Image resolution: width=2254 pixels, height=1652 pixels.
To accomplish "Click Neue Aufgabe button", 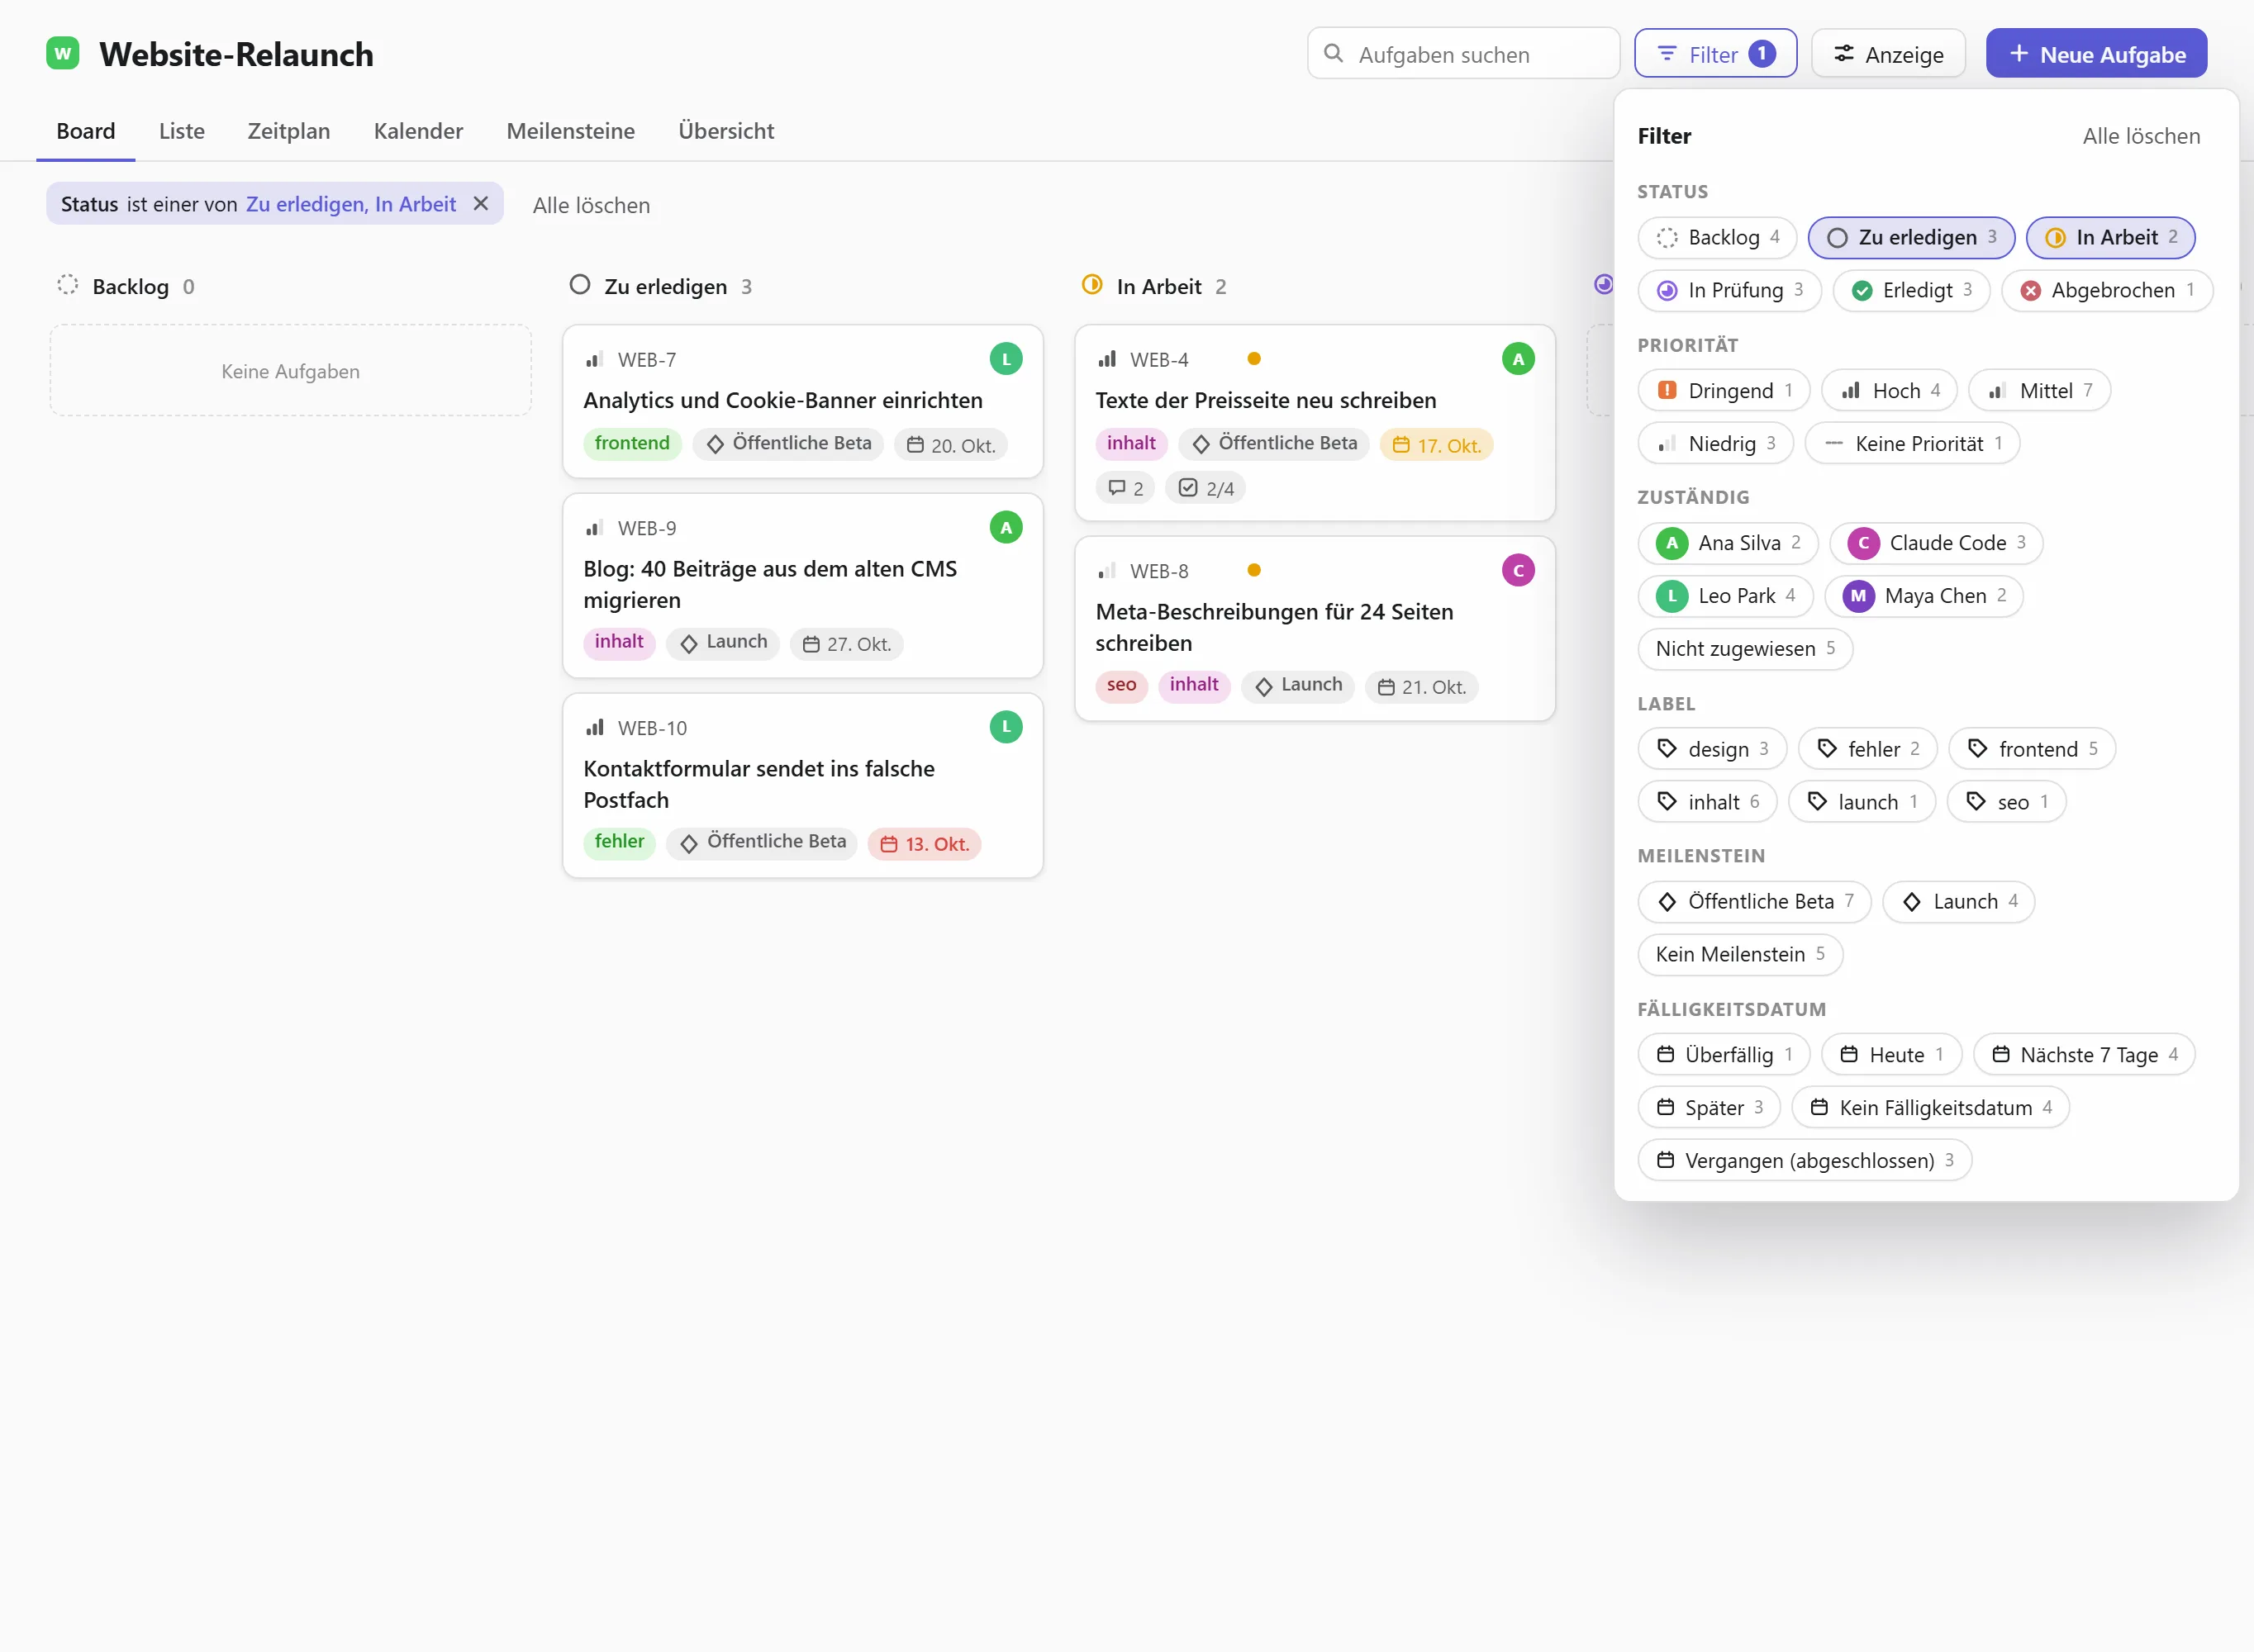I will [x=2097, y=54].
